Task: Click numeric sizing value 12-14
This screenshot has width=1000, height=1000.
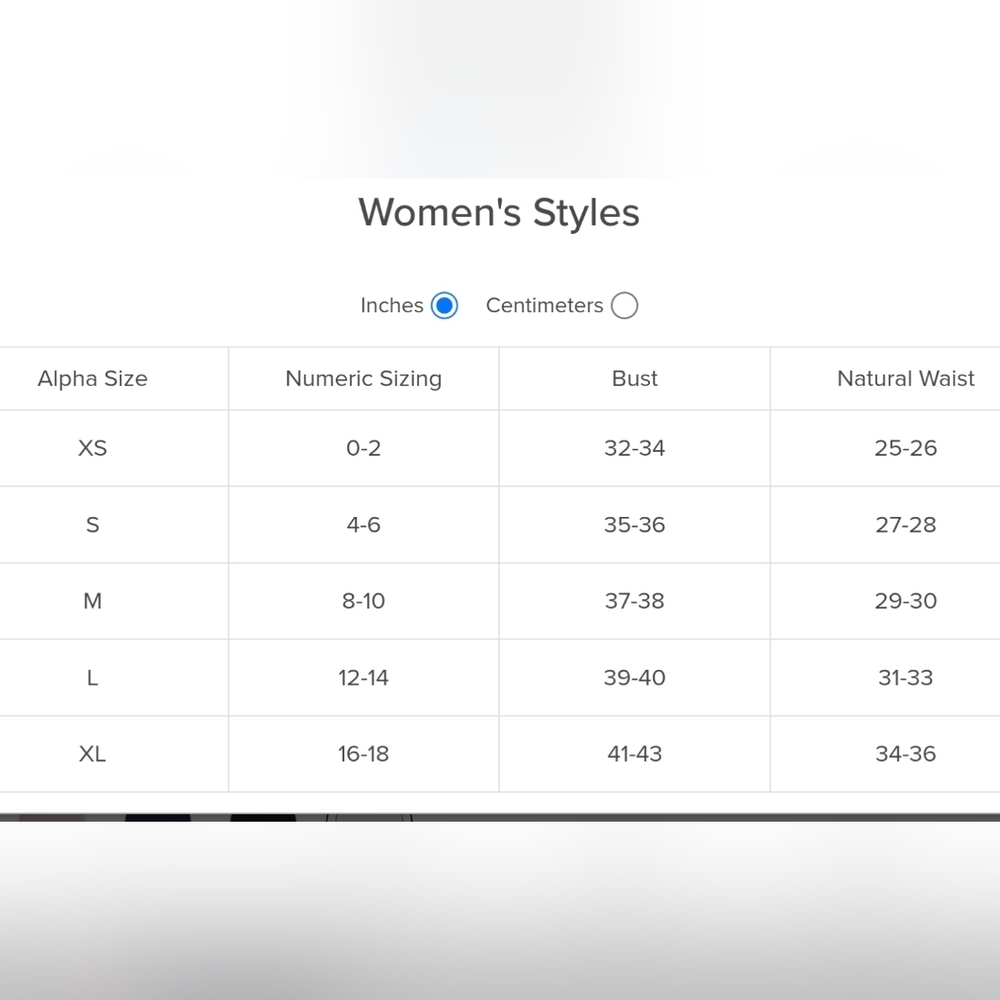Action: 364,677
